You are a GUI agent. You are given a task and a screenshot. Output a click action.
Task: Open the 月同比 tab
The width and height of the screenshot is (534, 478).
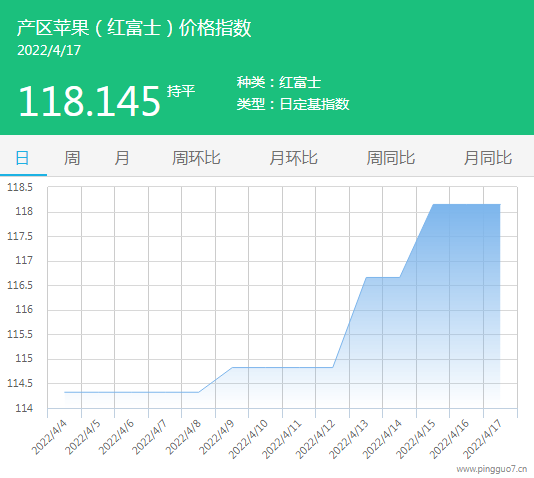pyautogui.click(x=488, y=158)
